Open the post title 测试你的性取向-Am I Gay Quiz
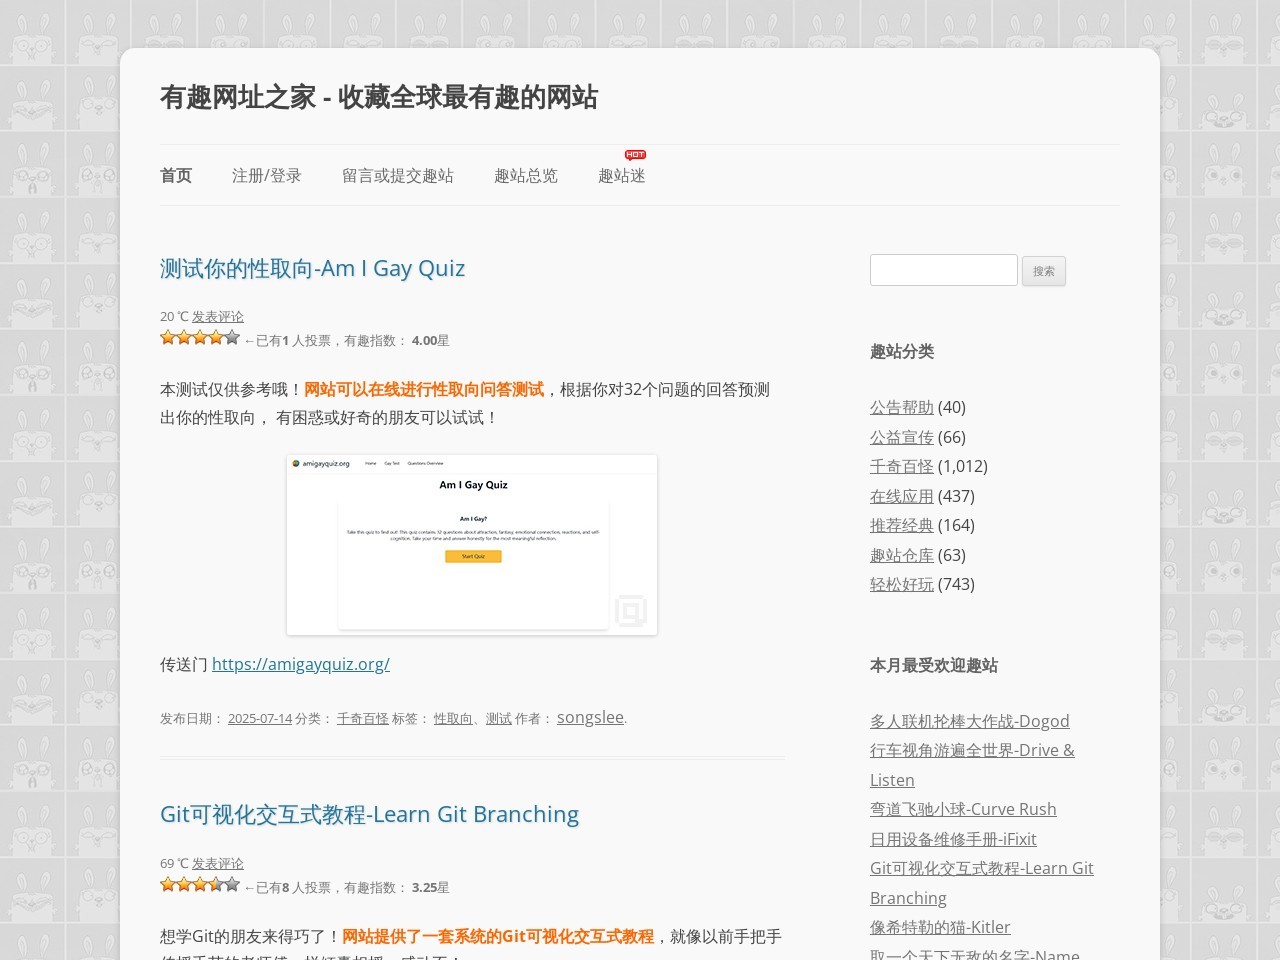This screenshot has width=1280, height=960. pyautogui.click(x=312, y=269)
